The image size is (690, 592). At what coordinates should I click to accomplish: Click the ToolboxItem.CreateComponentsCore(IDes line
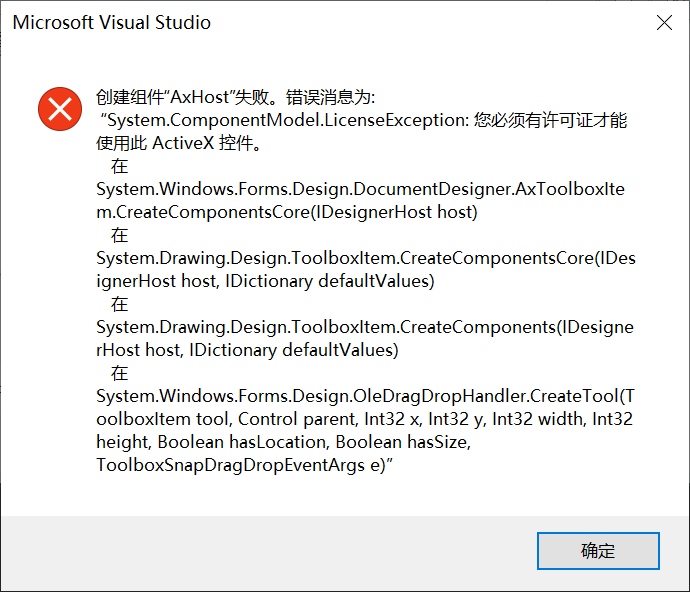point(366,258)
